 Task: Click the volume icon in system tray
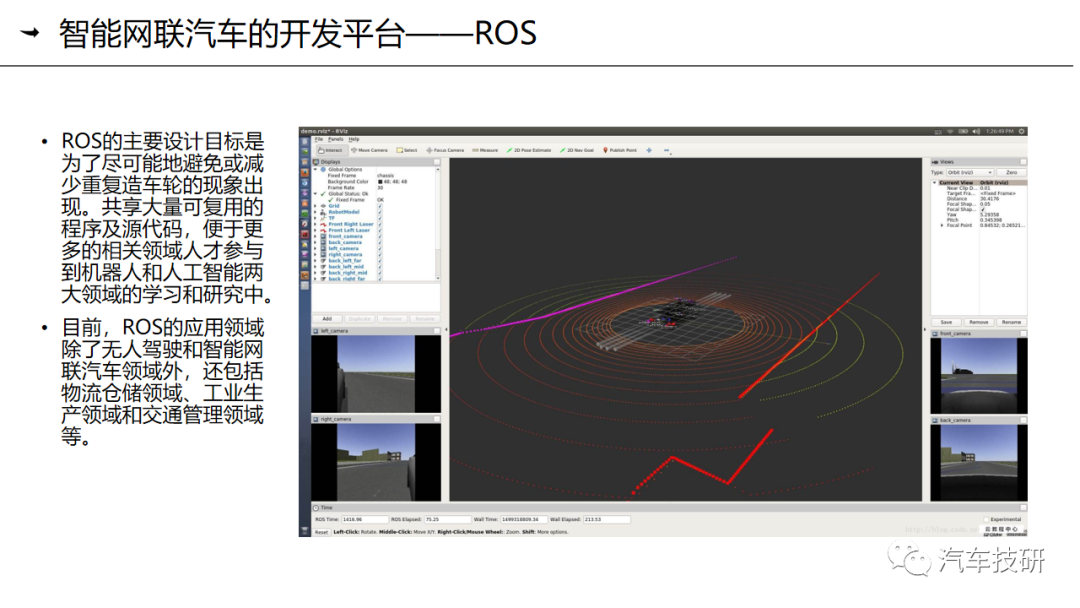tap(976, 132)
